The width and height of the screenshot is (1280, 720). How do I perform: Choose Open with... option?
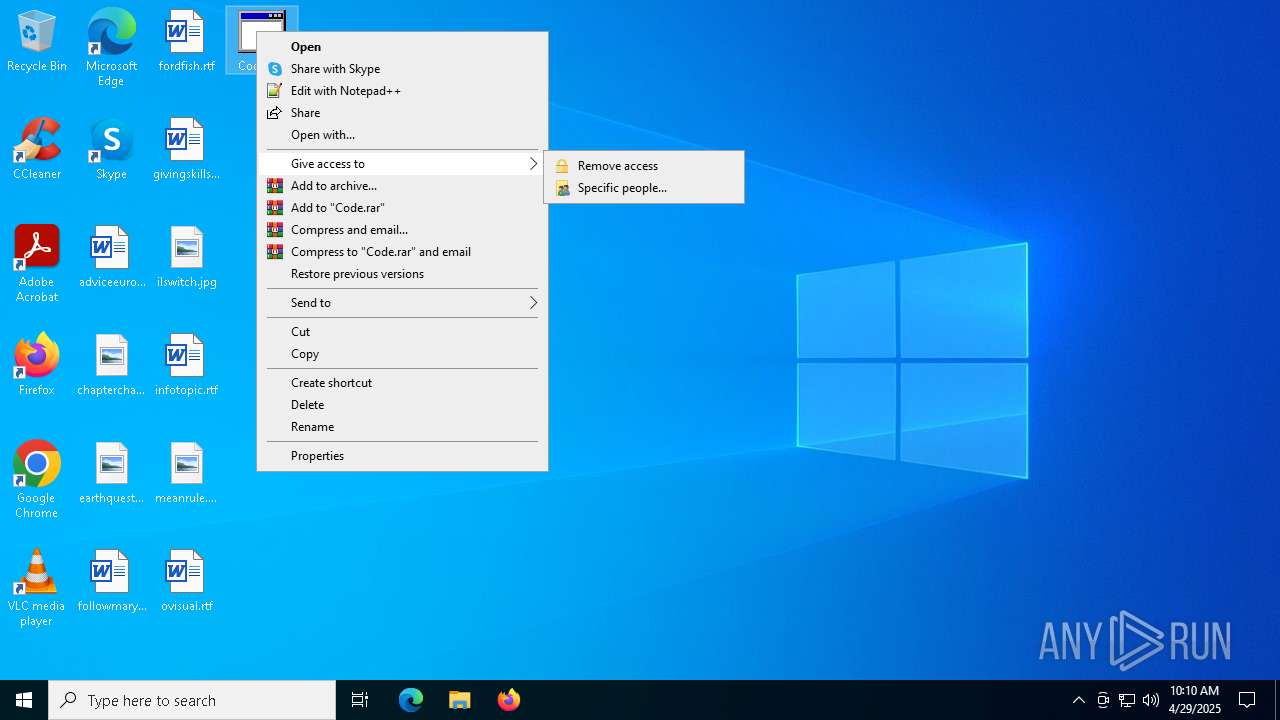(x=403, y=135)
